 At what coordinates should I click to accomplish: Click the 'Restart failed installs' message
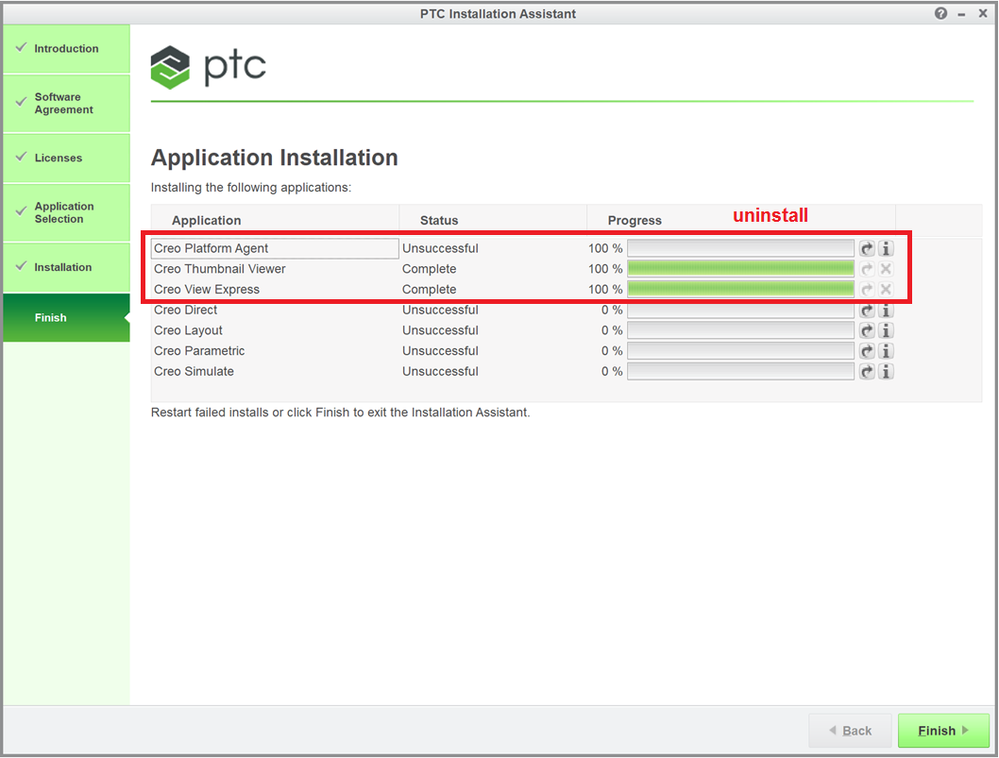point(340,412)
